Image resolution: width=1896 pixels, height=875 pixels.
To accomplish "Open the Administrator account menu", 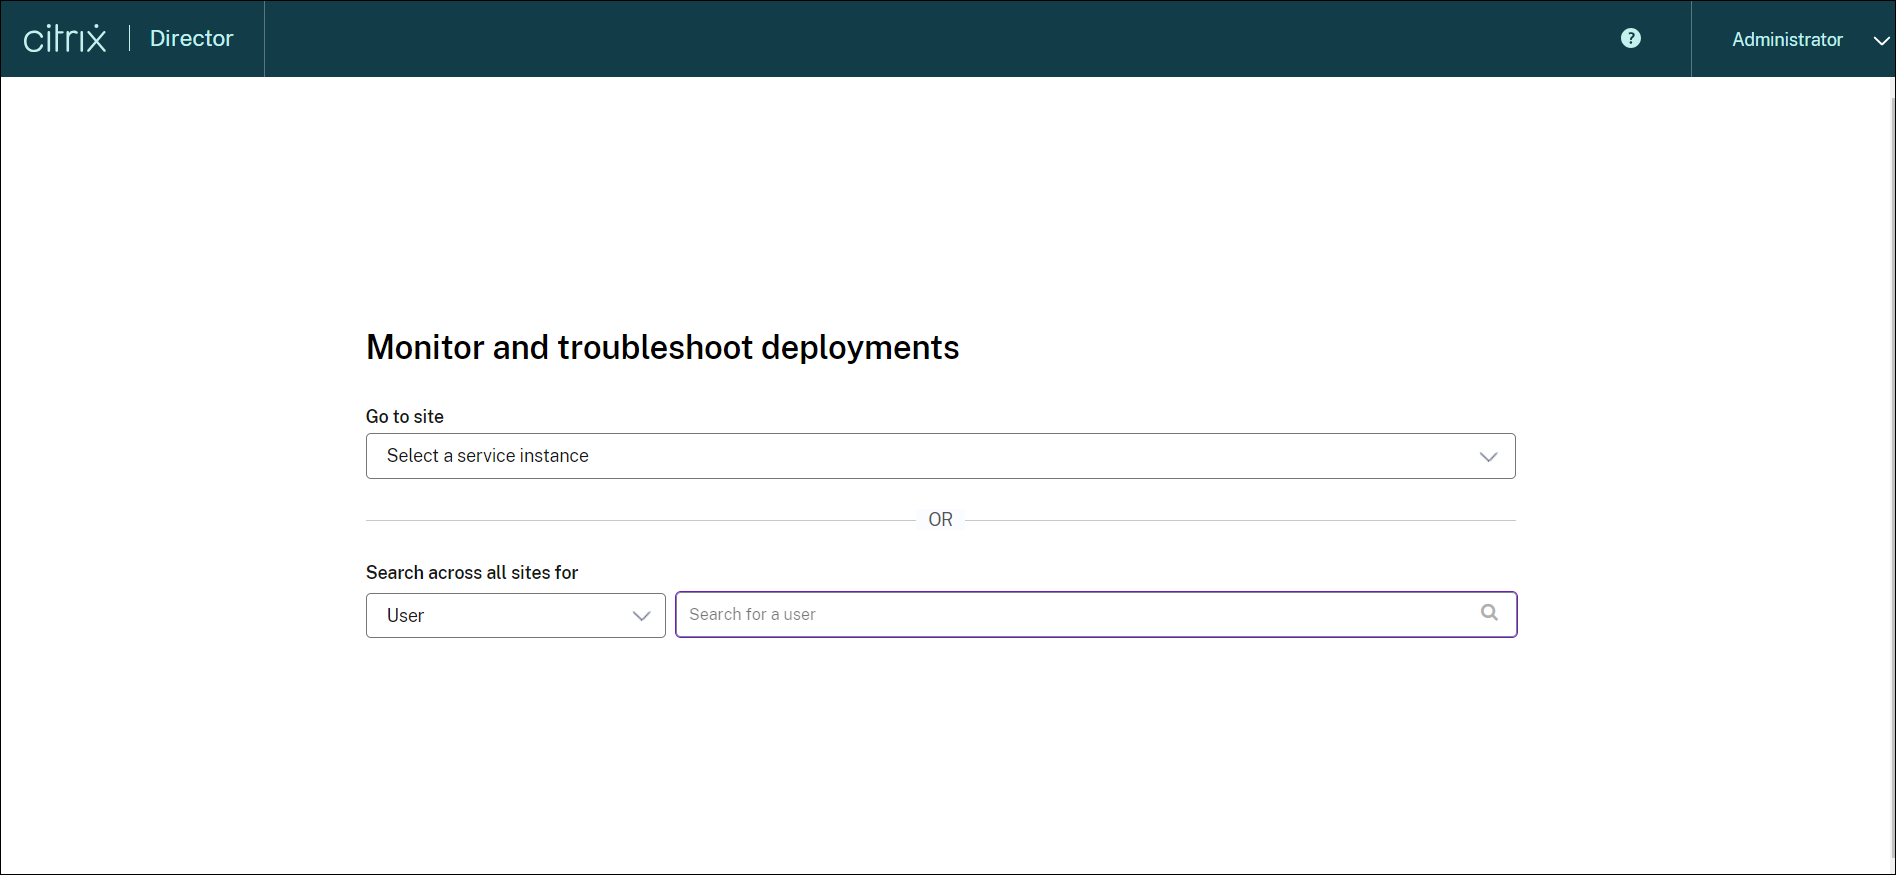I will 1787,39.
